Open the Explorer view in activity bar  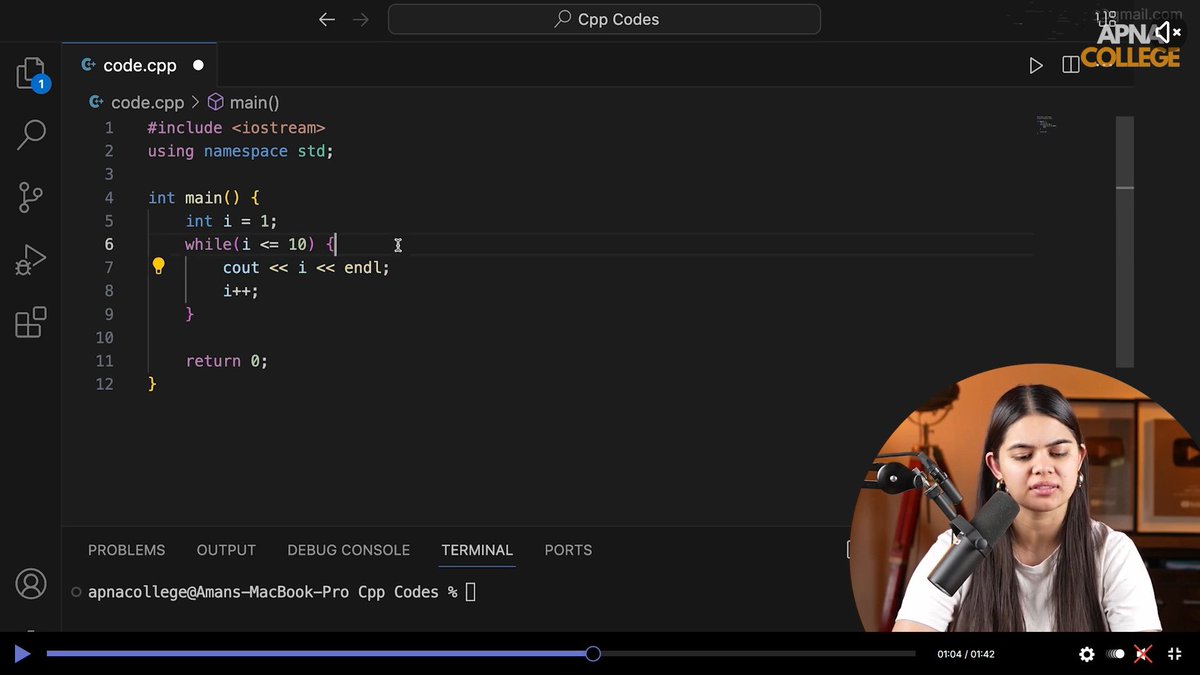pyautogui.click(x=31, y=74)
